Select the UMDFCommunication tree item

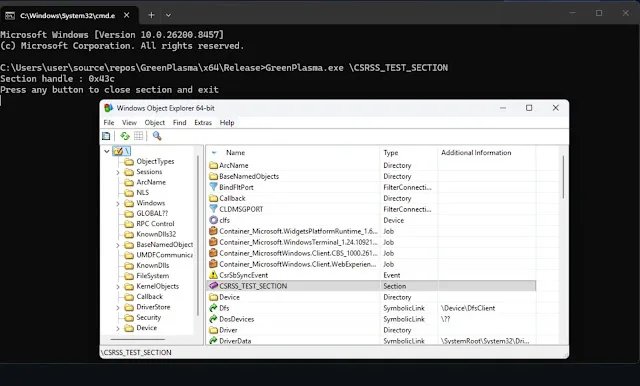[x=164, y=255]
